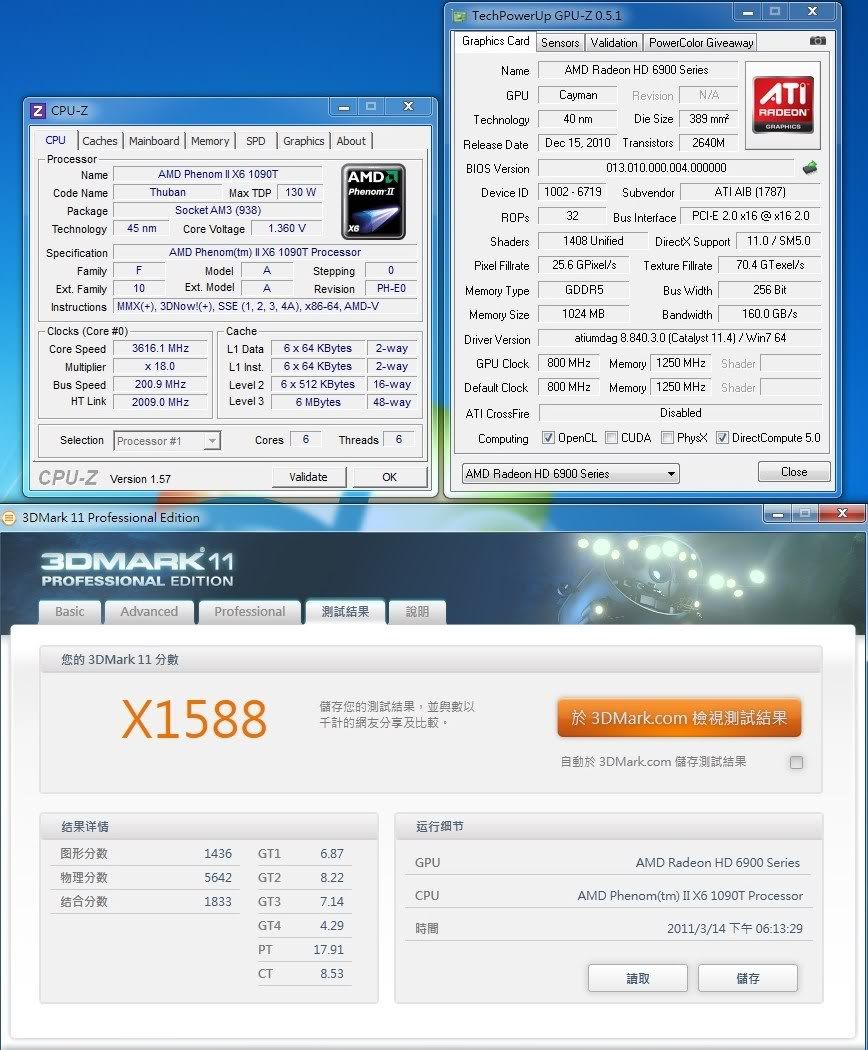Open the PowerColor Giveaway tab

pyautogui.click(x=701, y=43)
